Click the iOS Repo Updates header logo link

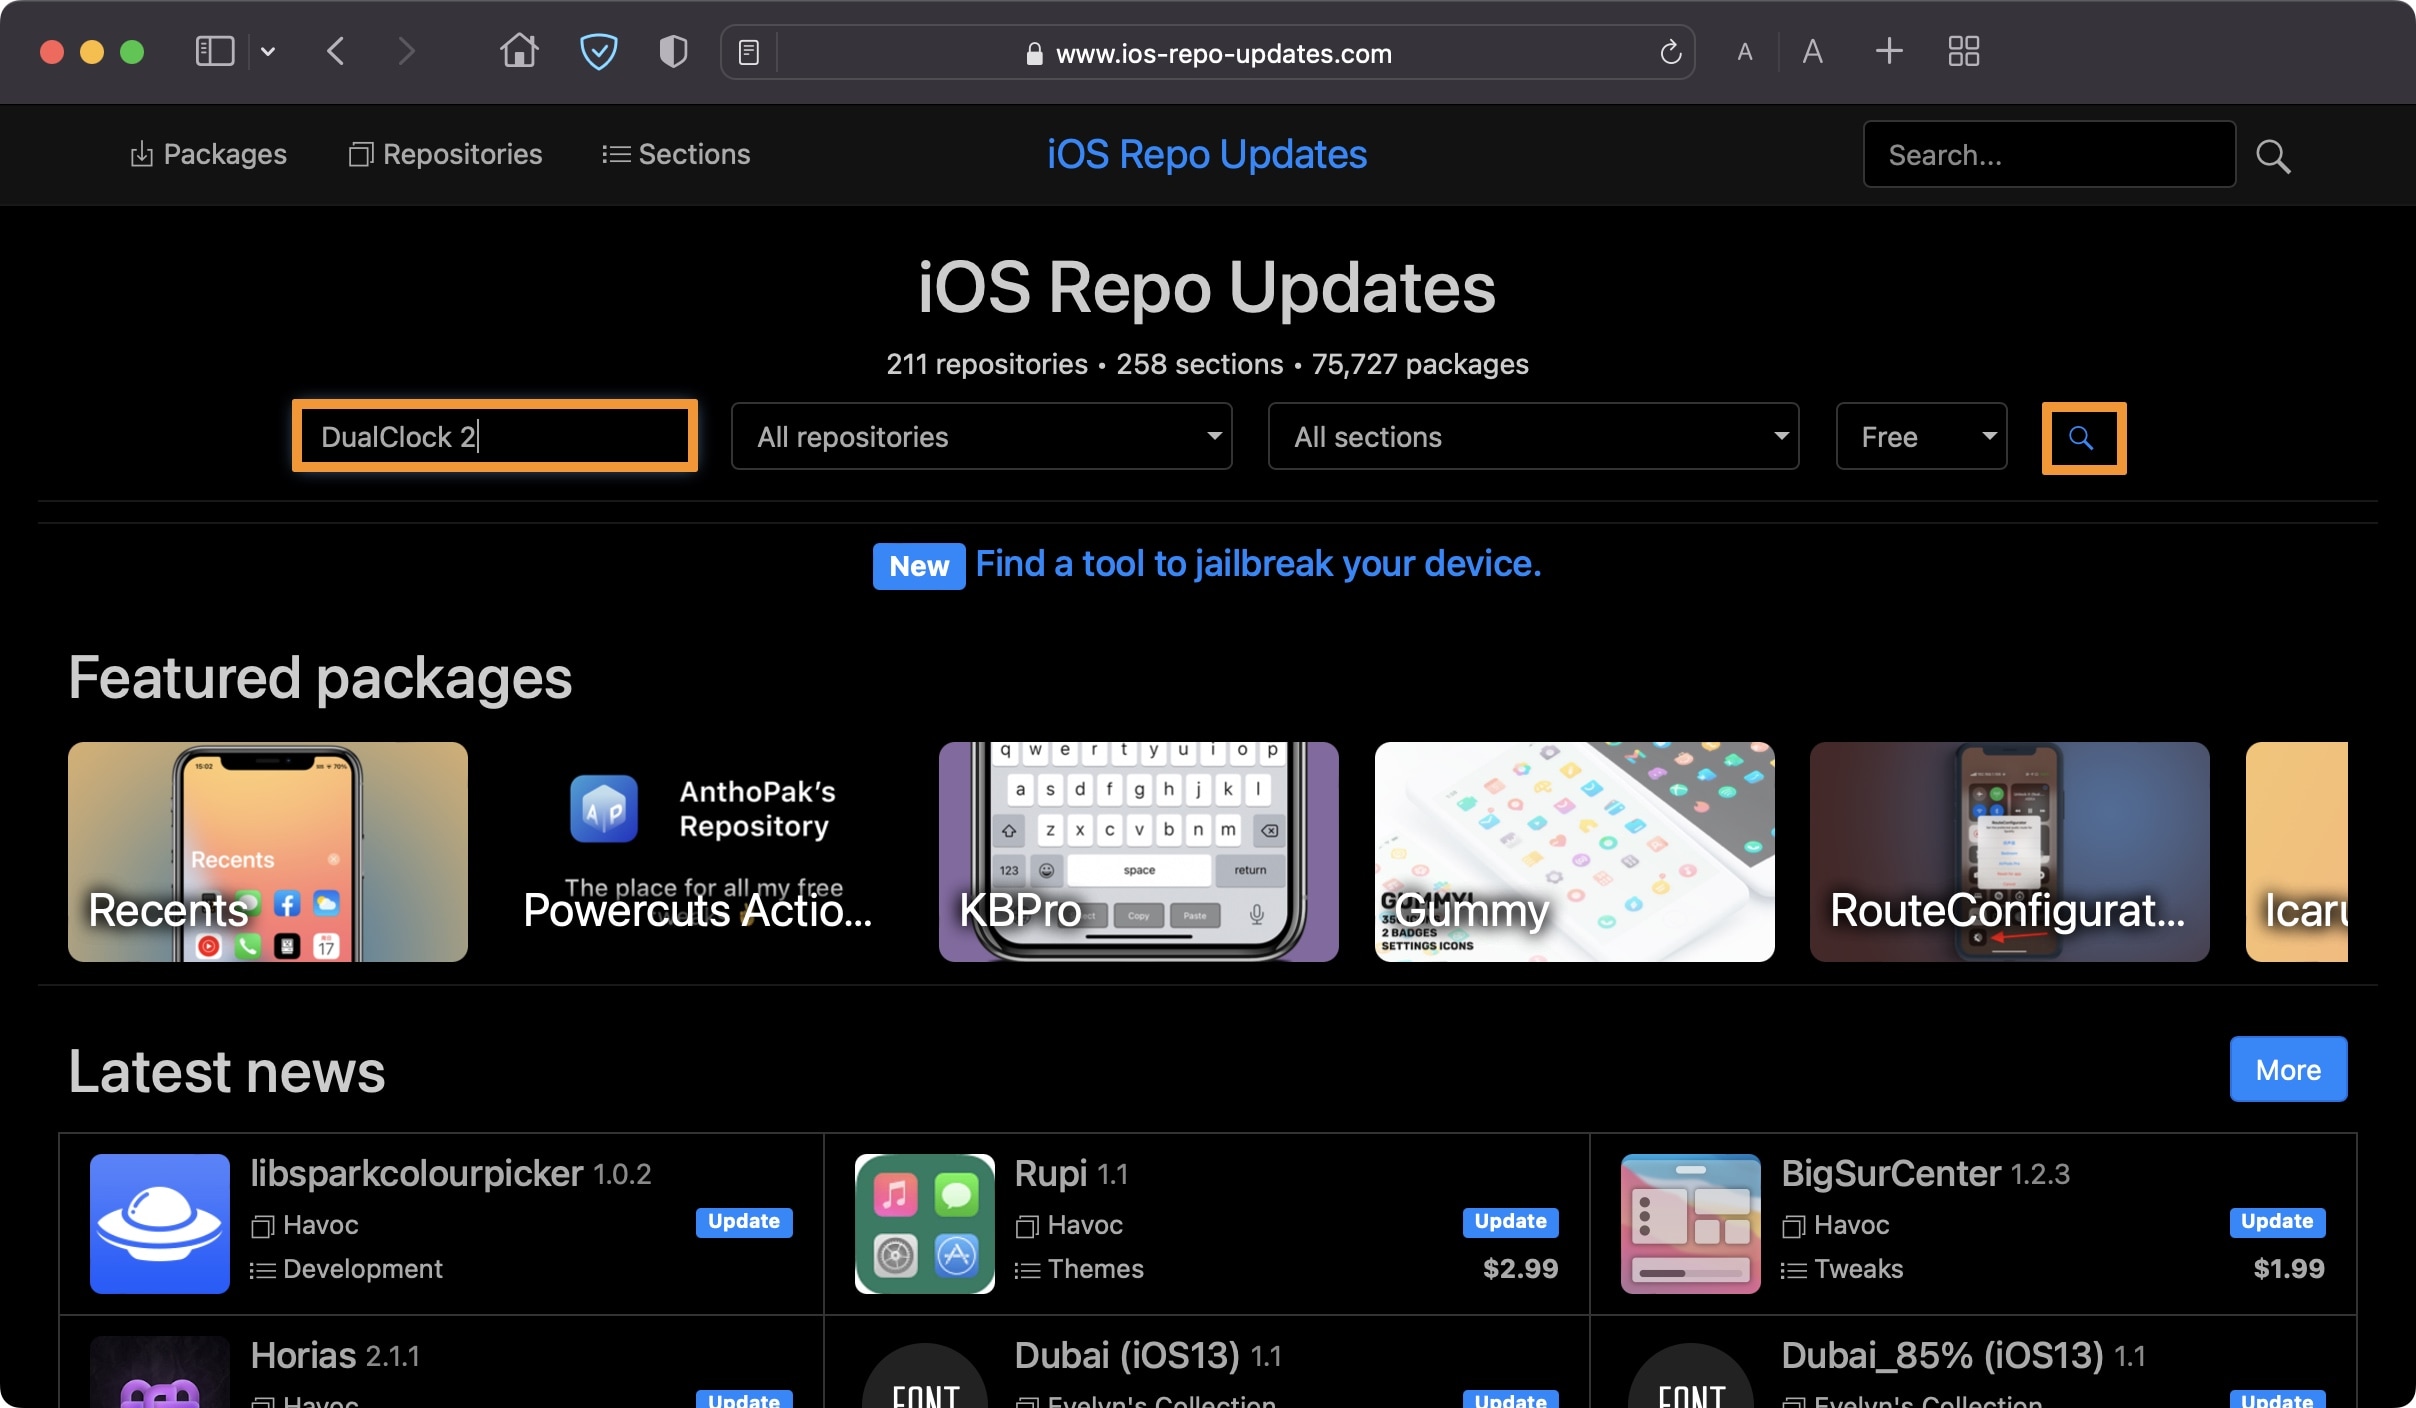[x=1207, y=154]
